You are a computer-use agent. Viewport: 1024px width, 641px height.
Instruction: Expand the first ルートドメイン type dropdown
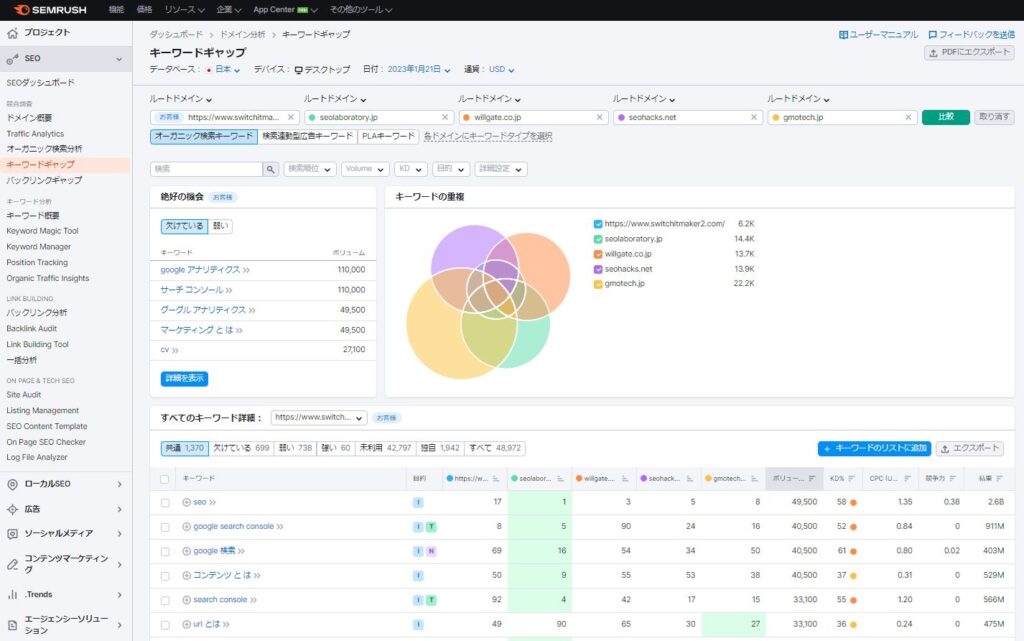click(x=181, y=99)
